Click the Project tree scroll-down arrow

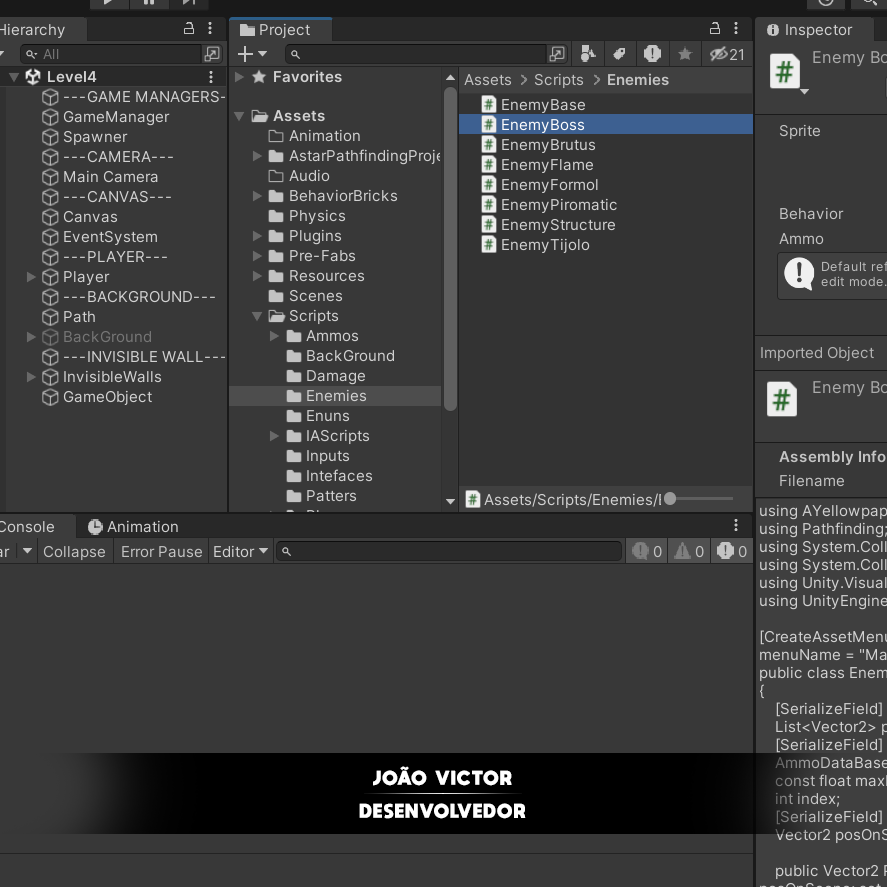click(x=450, y=501)
